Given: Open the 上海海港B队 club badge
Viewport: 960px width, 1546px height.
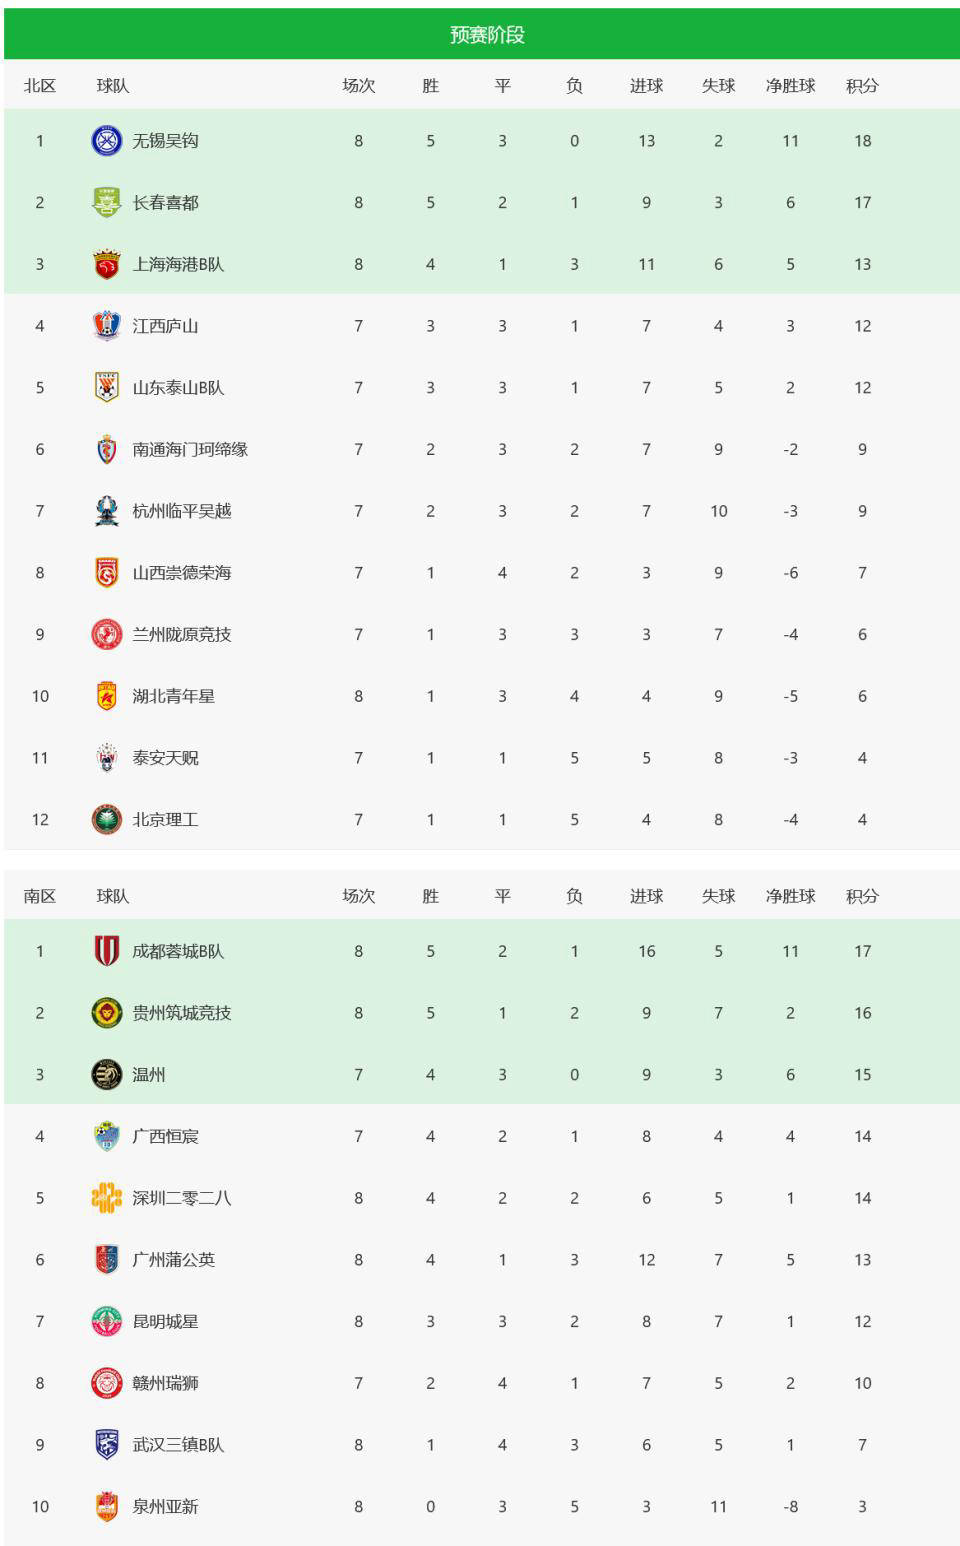Looking at the screenshot, I should (x=107, y=265).
